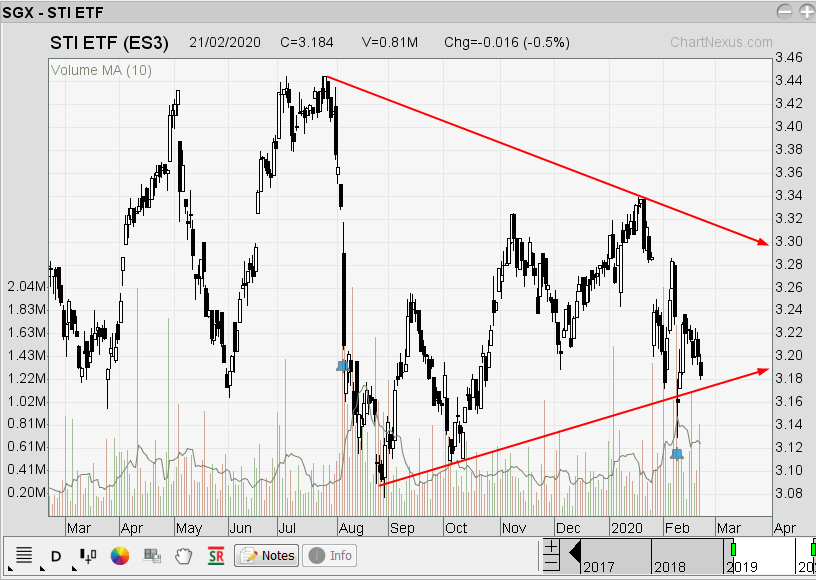Screen dimensions: 816x580
Task: Jump to 2018 on the timeline
Action: 669,566
